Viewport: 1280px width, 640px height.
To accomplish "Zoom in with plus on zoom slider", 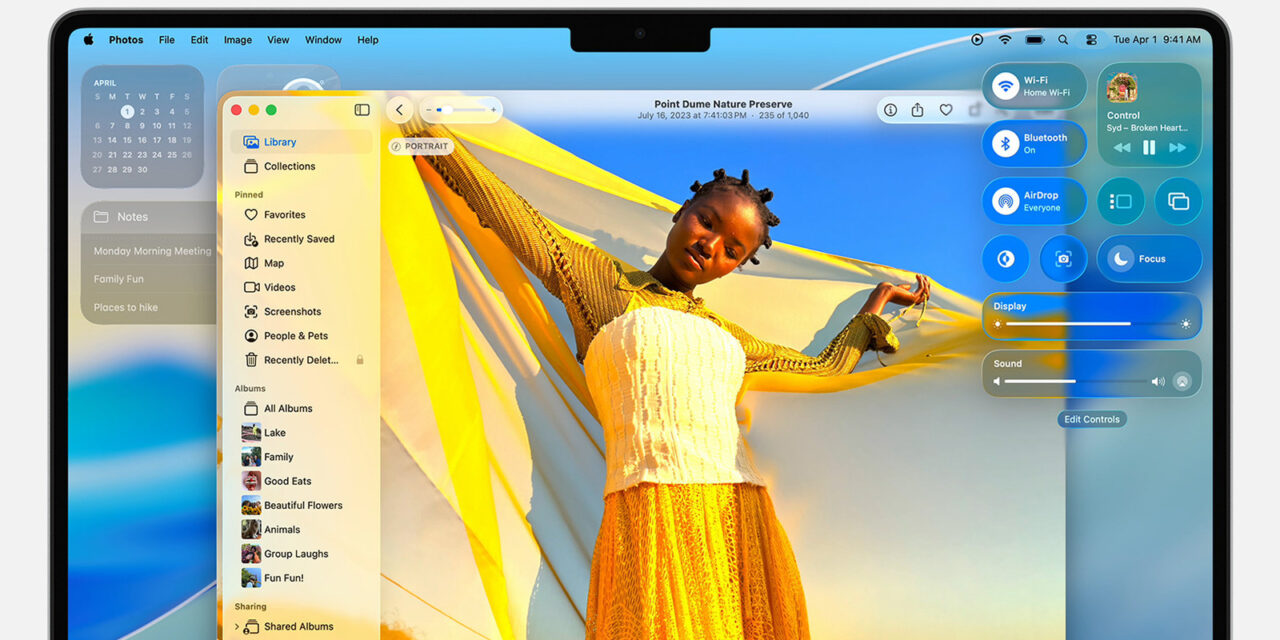I will point(493,110).
